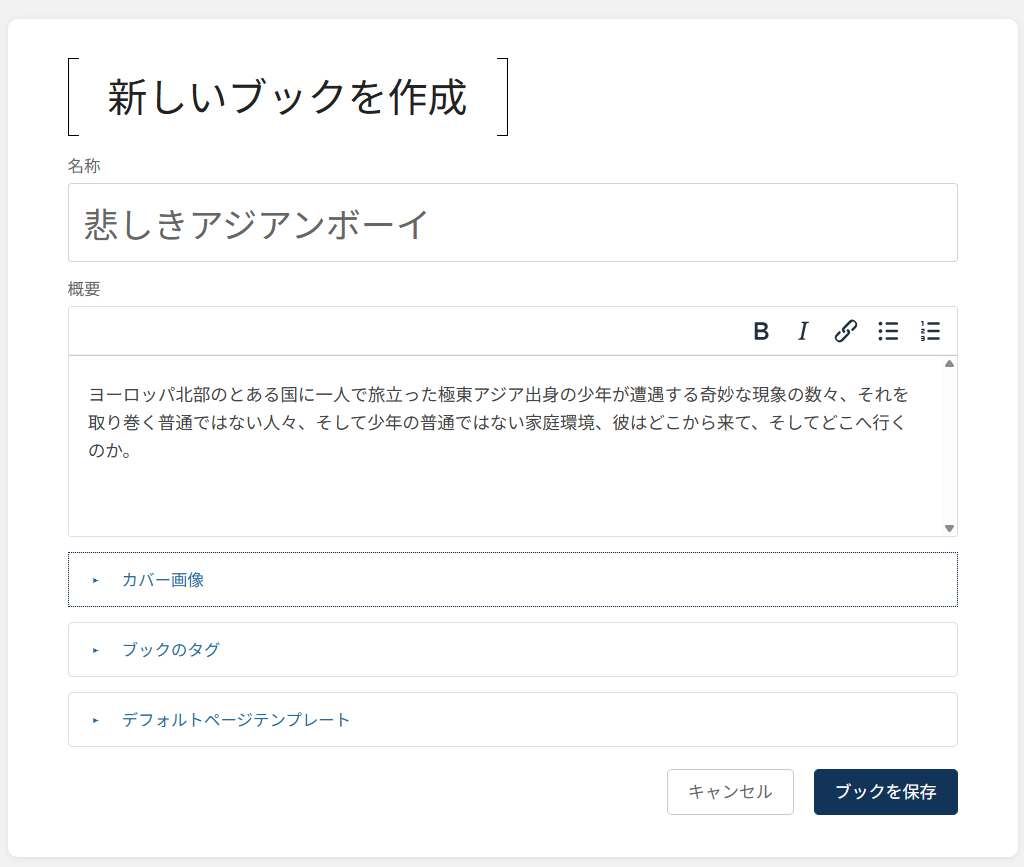
Task: Click the scrollbar up arrow in description
Action: pyautogui.click(x=949, y=364)
